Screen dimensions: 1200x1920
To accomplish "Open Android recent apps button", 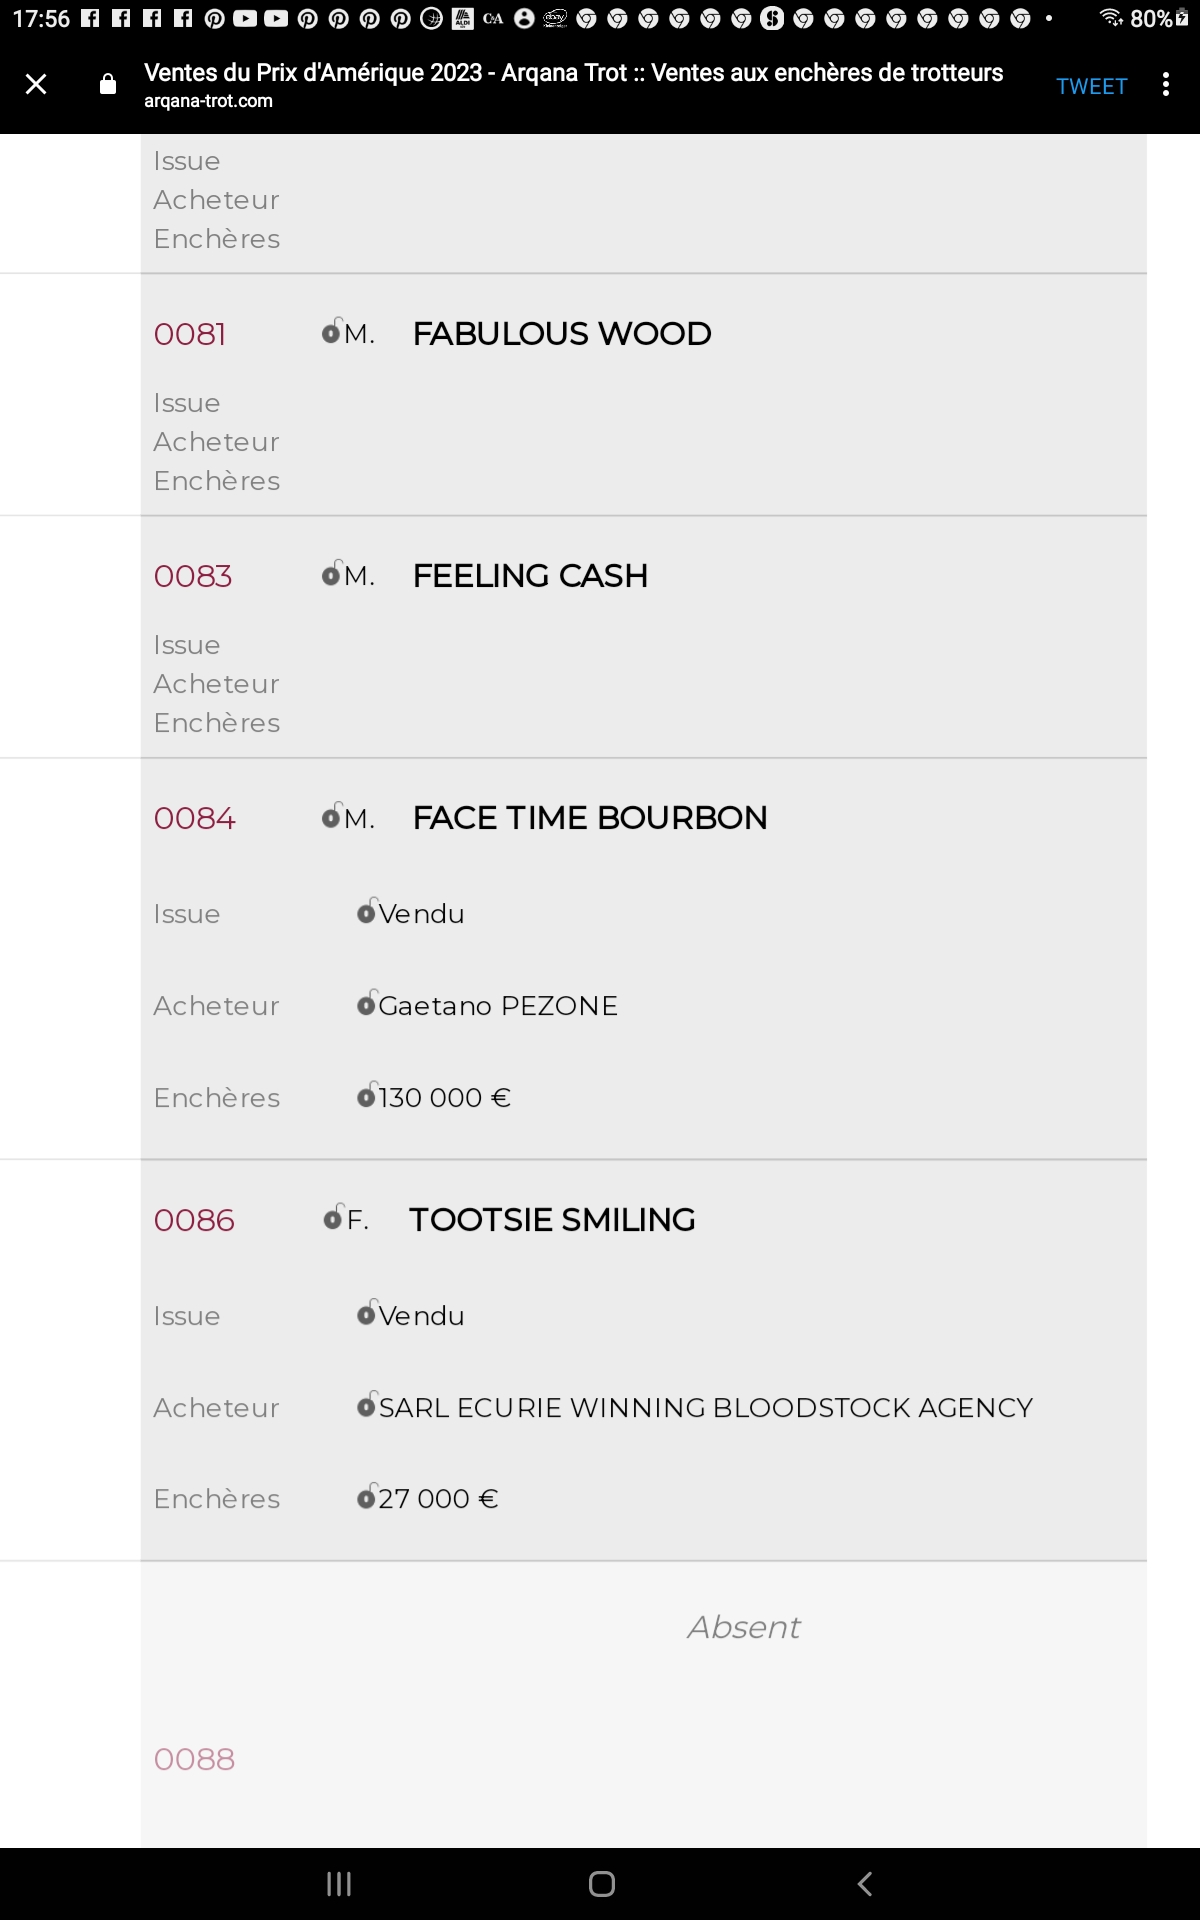I will (339, 1884).
